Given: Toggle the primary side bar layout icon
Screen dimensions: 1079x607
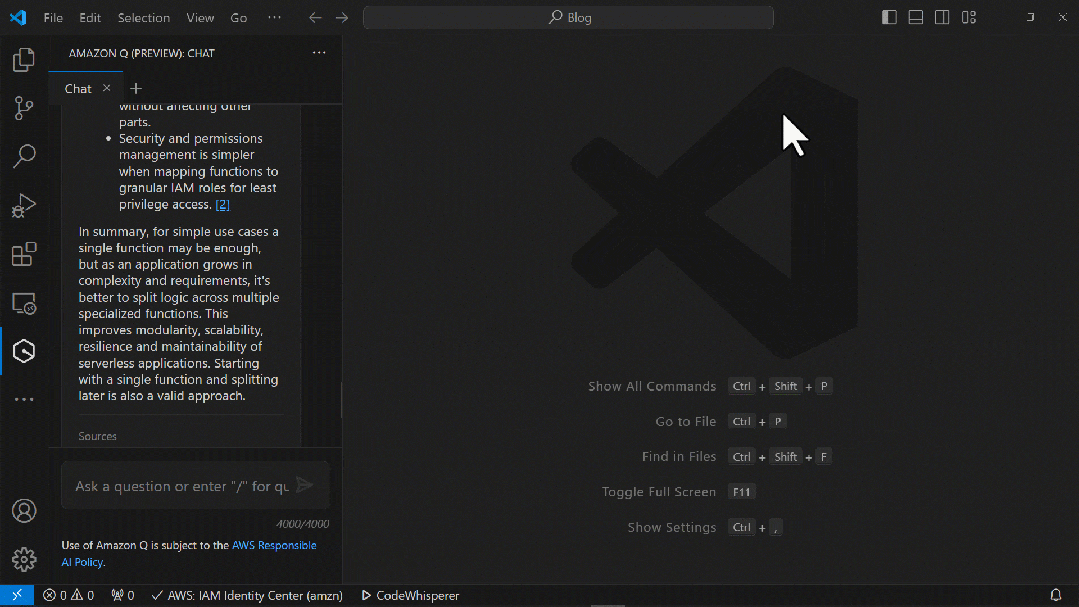Looking at the screenshot, I should pyautogui.click(x=889, y=17).
